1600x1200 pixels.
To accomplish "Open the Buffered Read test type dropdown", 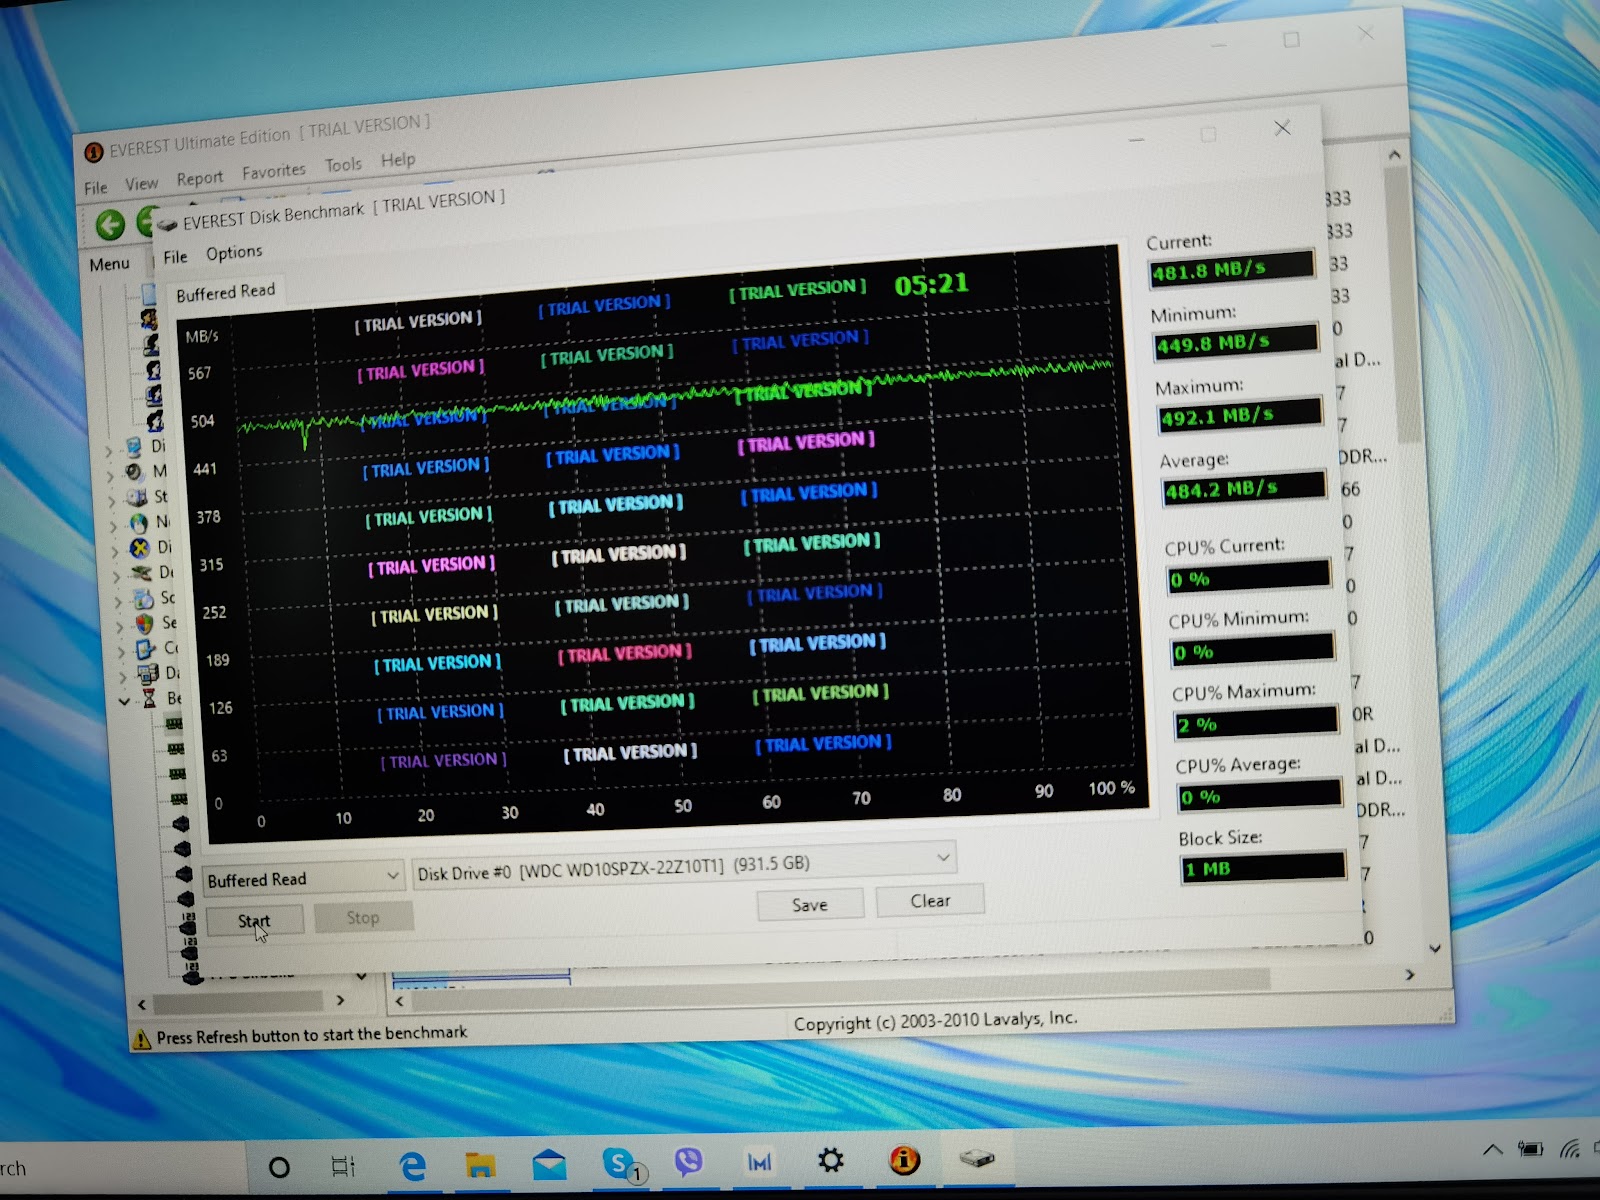I will point(303,878).
